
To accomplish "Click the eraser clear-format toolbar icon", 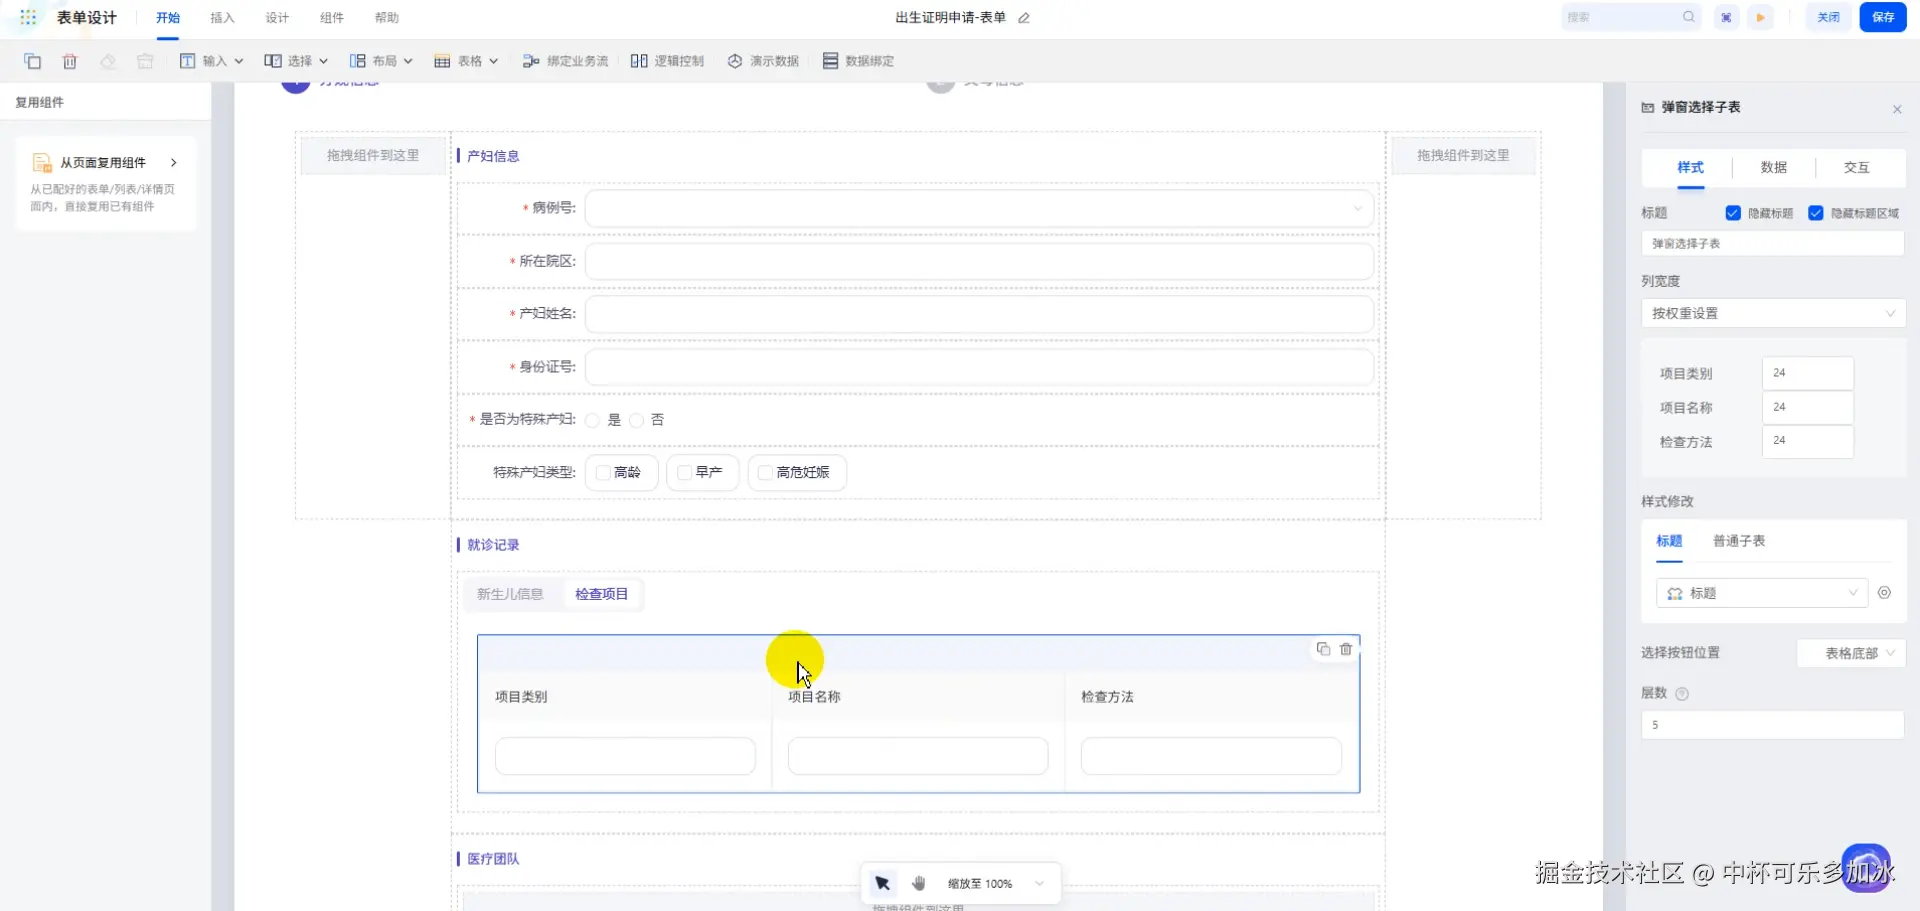I will [x=108, y=61].
